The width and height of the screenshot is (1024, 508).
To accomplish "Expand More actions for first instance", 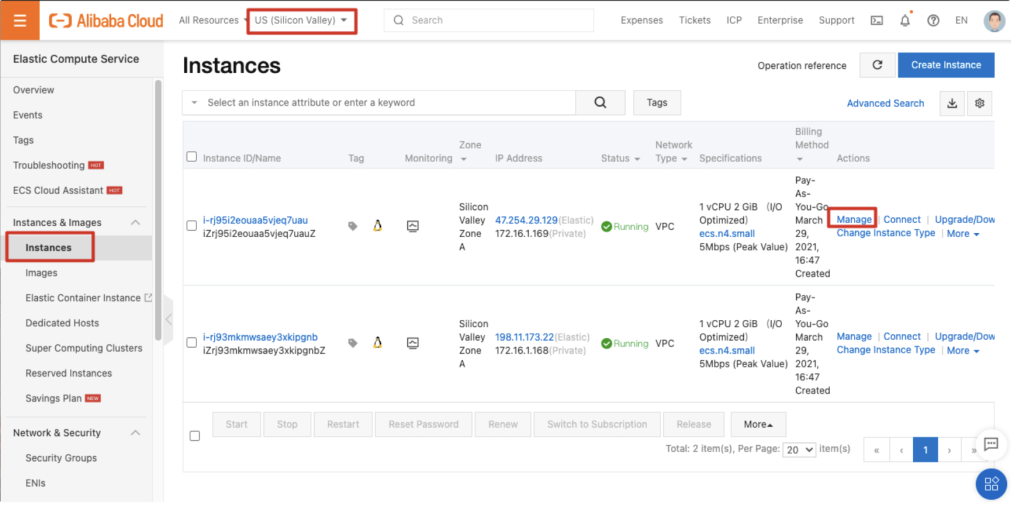I will pyautogui.click(x=963, y=234).
